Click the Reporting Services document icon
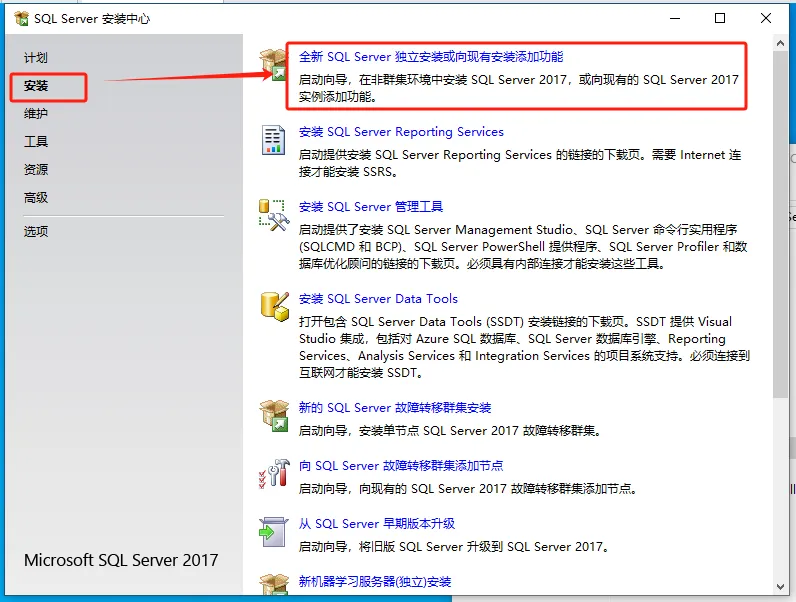The height and width of the screenshot is (602, 796). [x=273, y=140]
